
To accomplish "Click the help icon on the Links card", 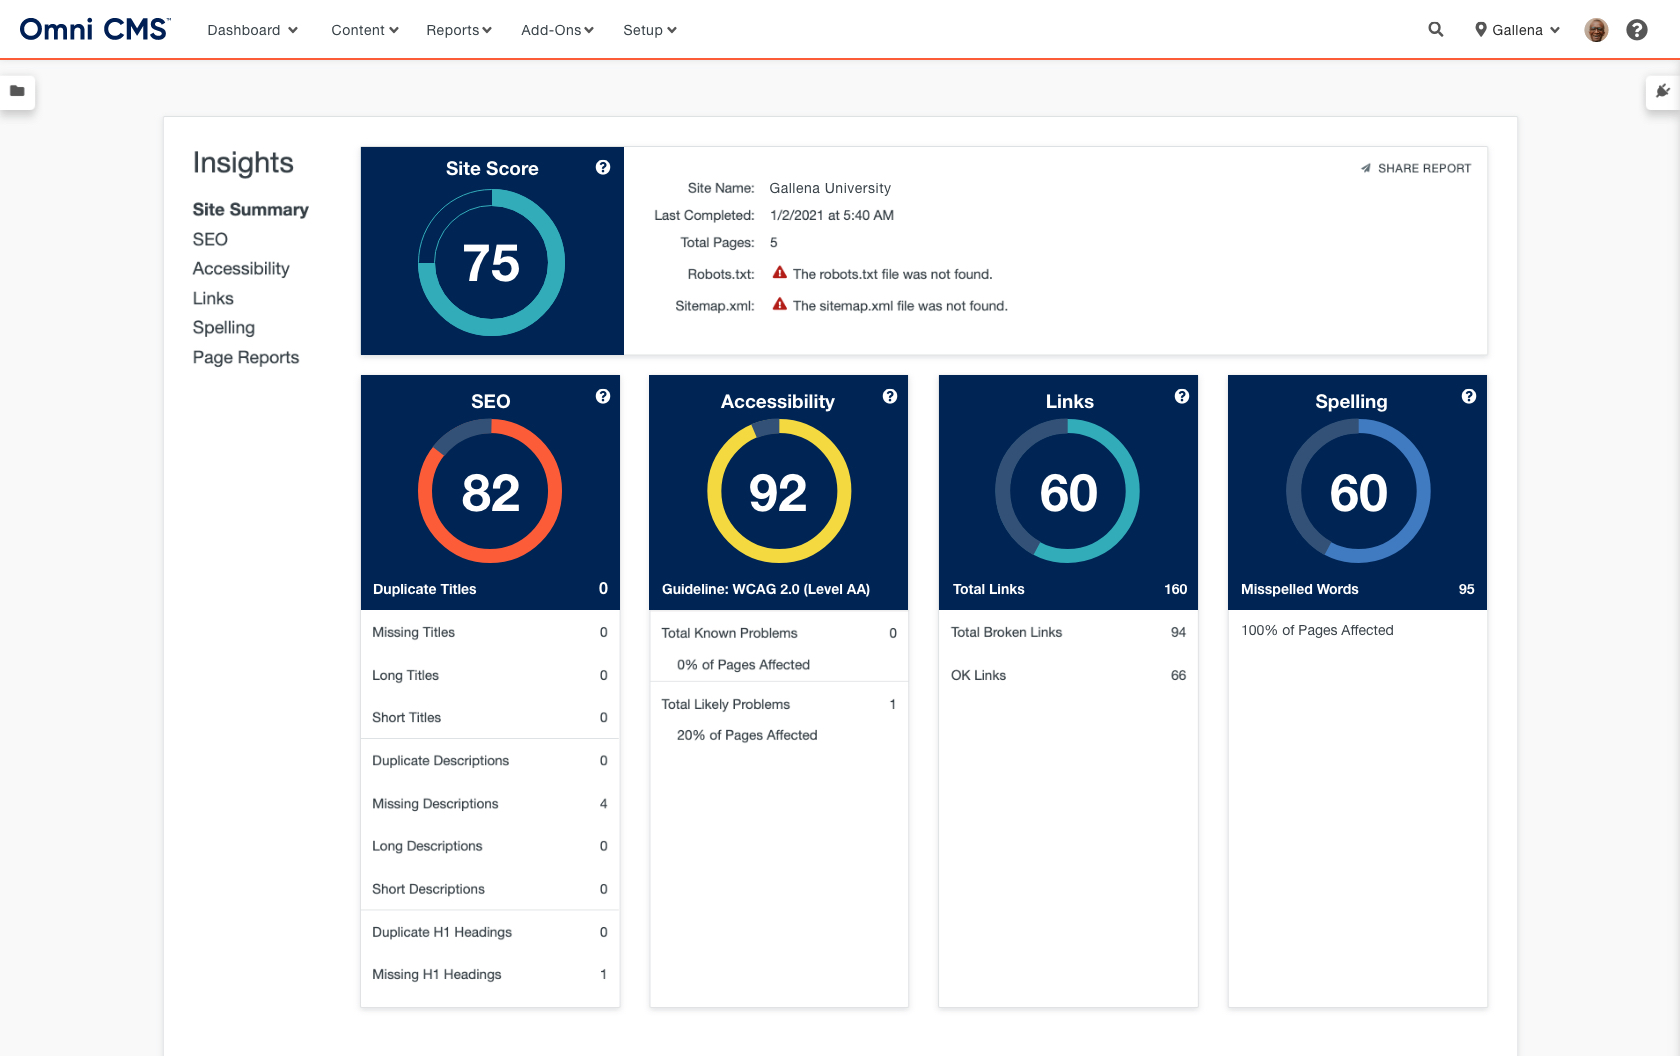I will tap(1181, 397).
